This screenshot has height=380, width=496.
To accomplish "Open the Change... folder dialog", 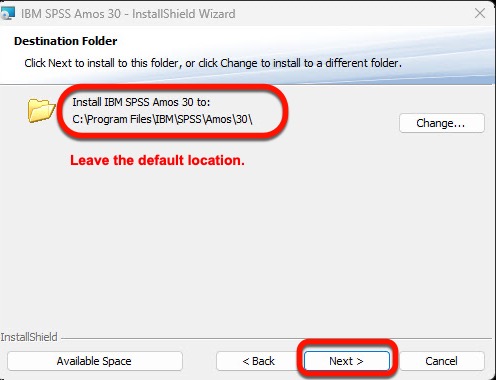I will coord(442,123).
